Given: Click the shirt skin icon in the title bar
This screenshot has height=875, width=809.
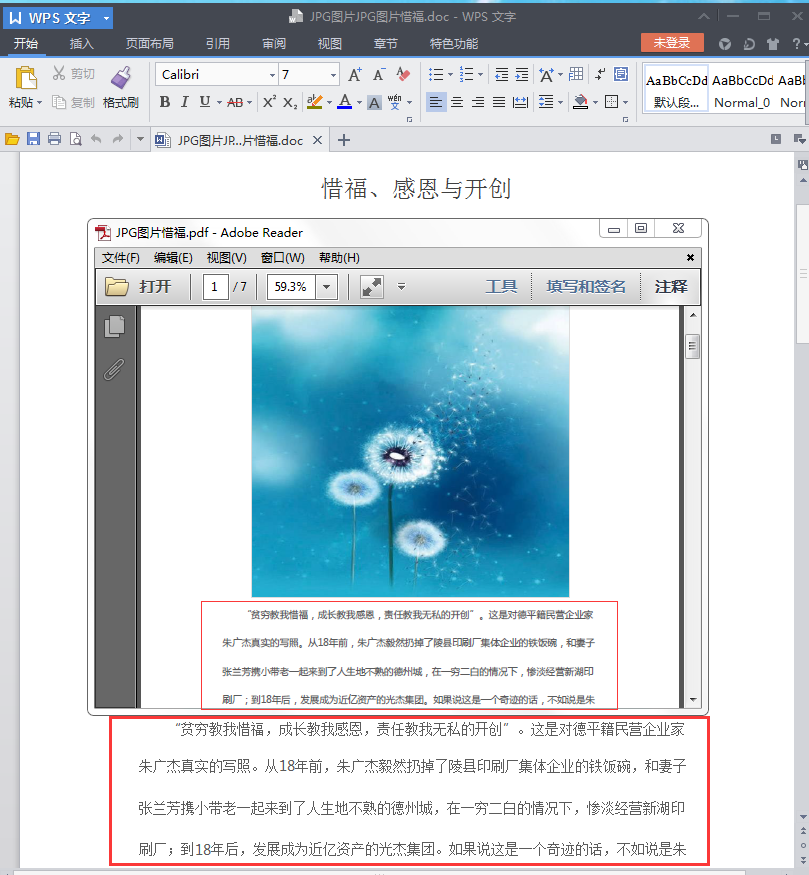Looking at the screenshot, I should [773, 44].
